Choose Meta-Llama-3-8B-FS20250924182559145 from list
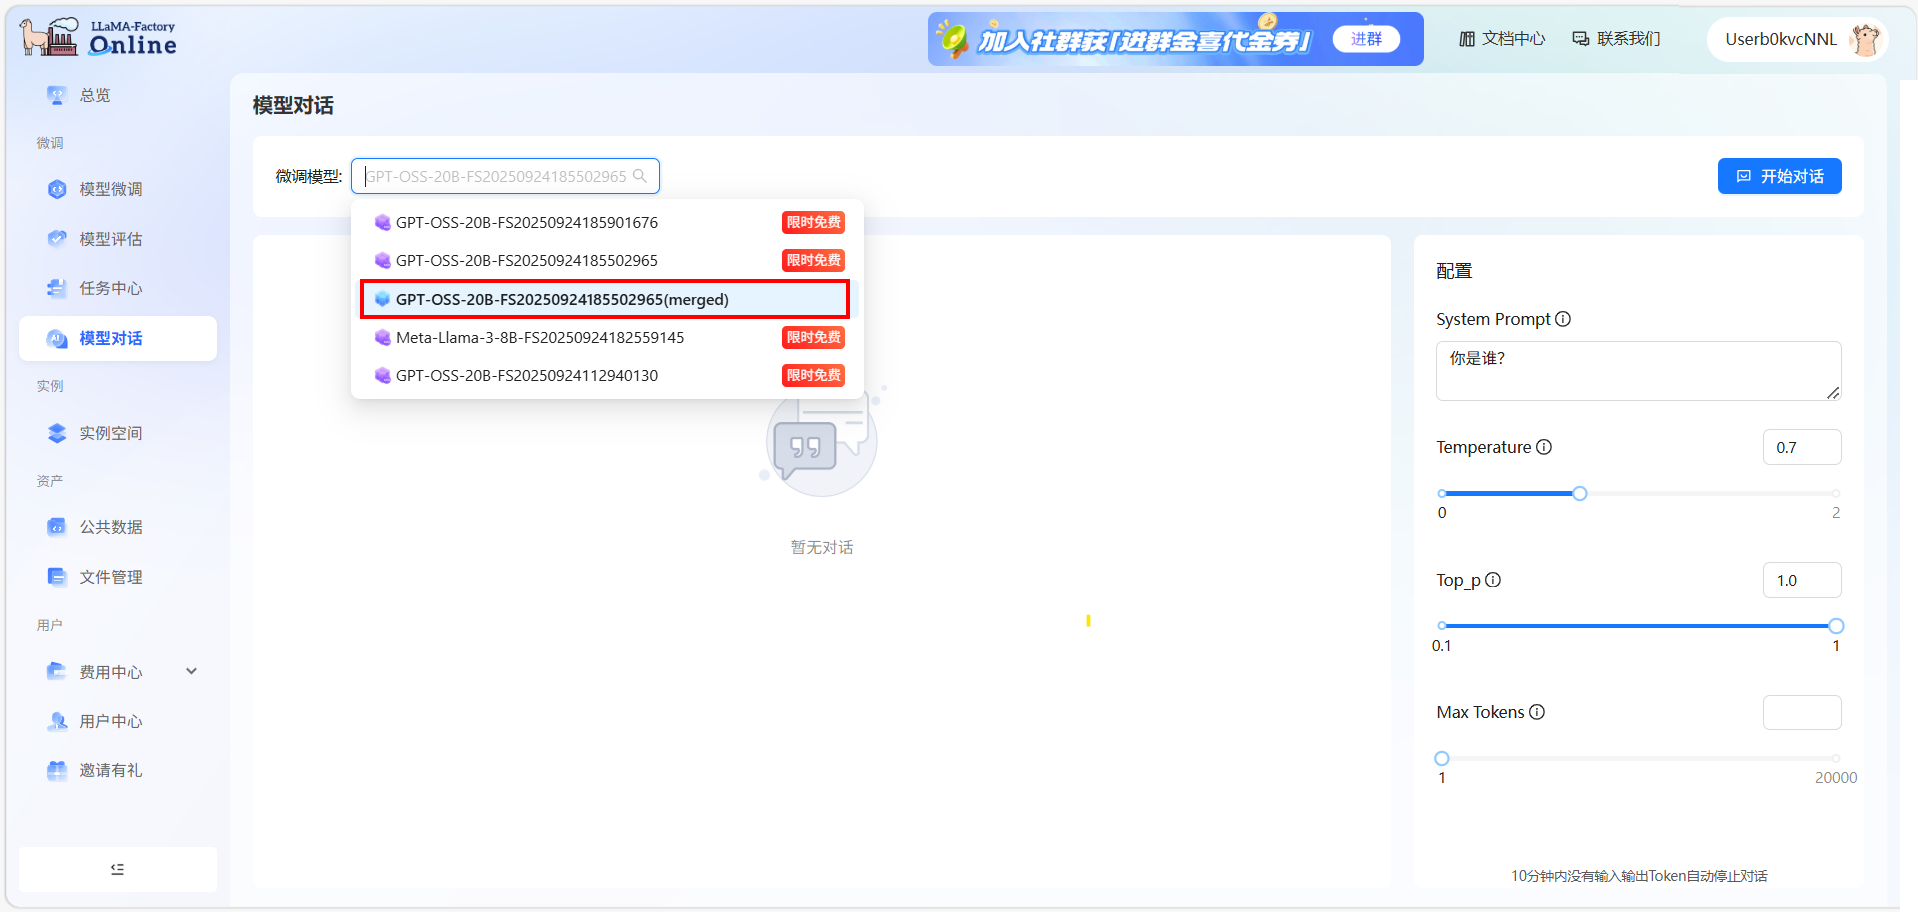The image size is (1918, 912). point(540,337)
